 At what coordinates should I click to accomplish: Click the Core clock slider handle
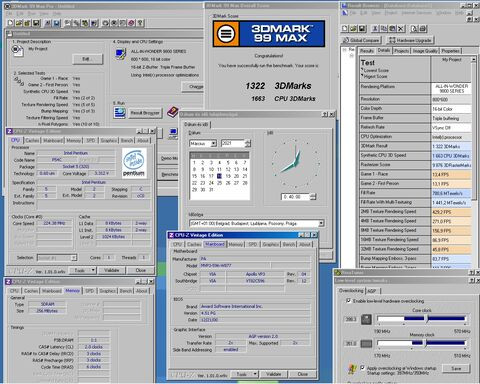(x=426, y=318)
